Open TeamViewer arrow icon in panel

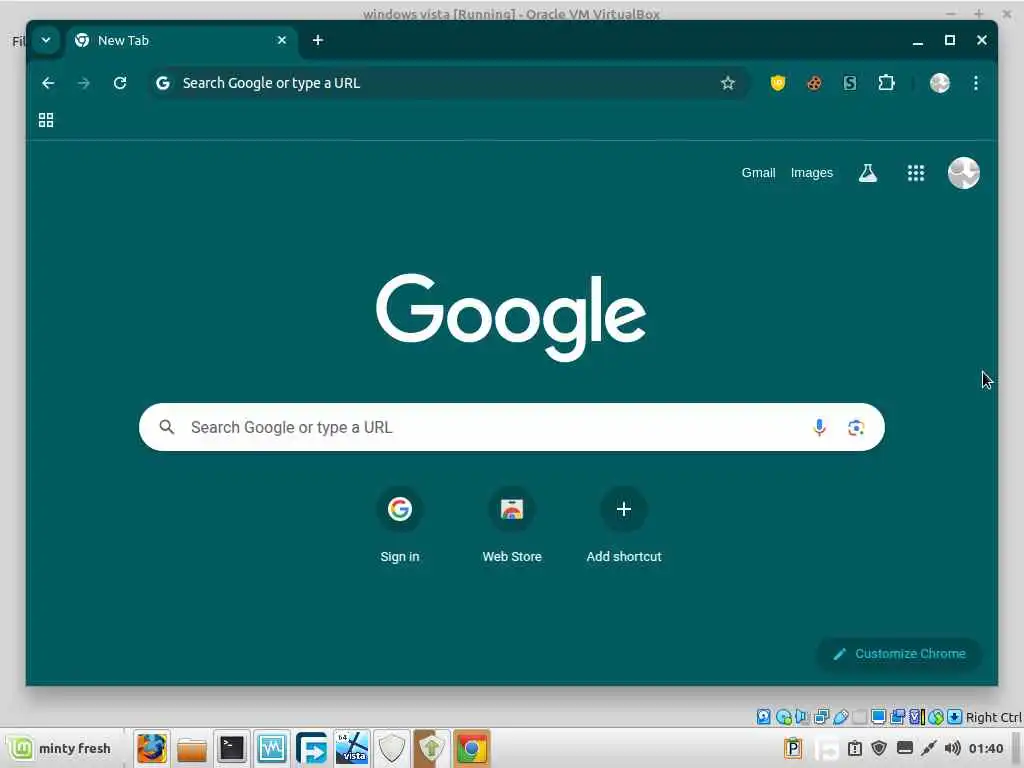(x=312, y=748)
